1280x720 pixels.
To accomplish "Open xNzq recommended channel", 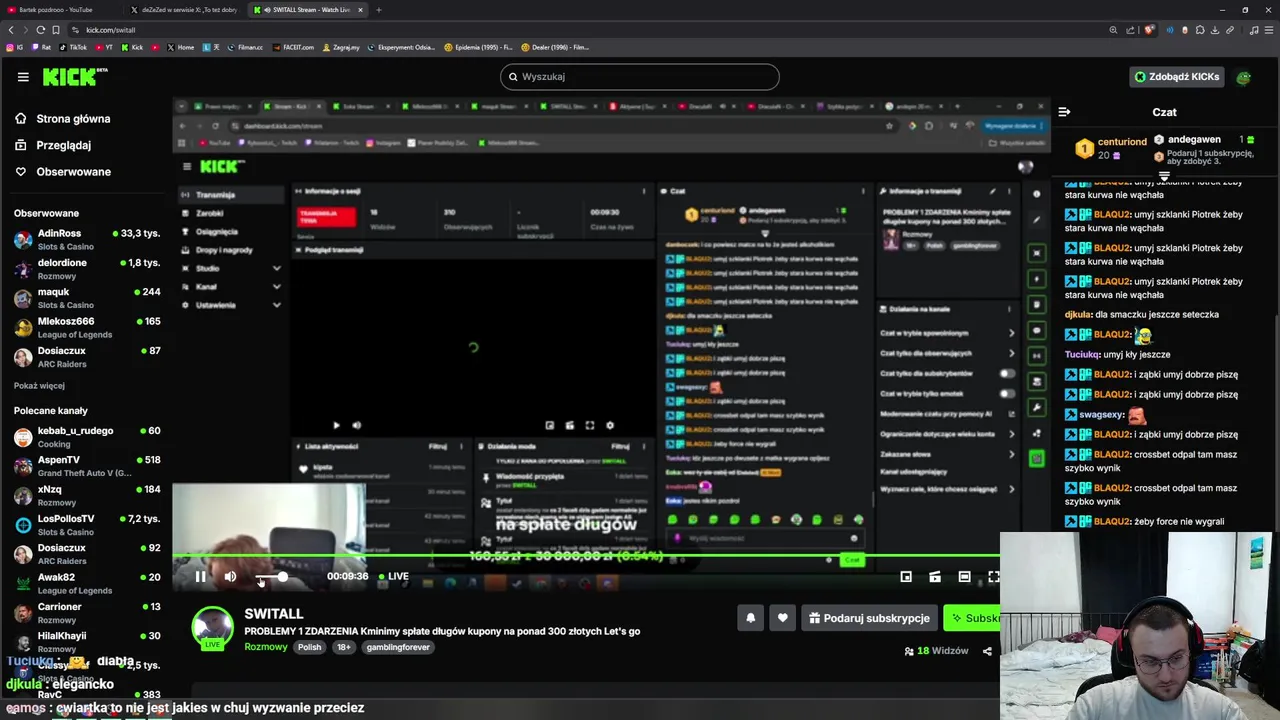I will point(87,495).
